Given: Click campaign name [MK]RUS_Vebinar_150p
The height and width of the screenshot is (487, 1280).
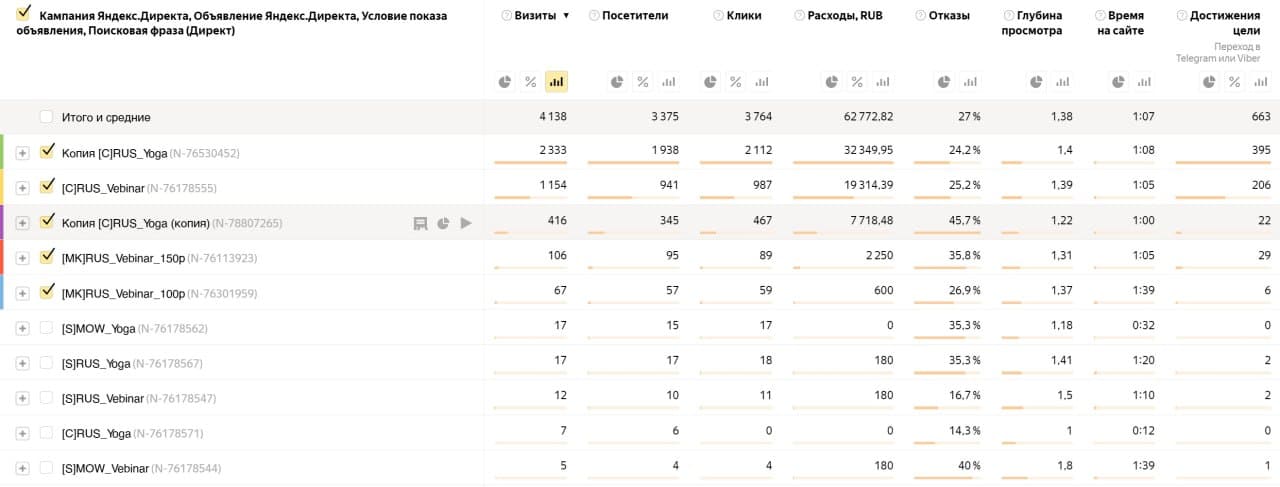Looking at the screenshot, I should pos(123,258).
